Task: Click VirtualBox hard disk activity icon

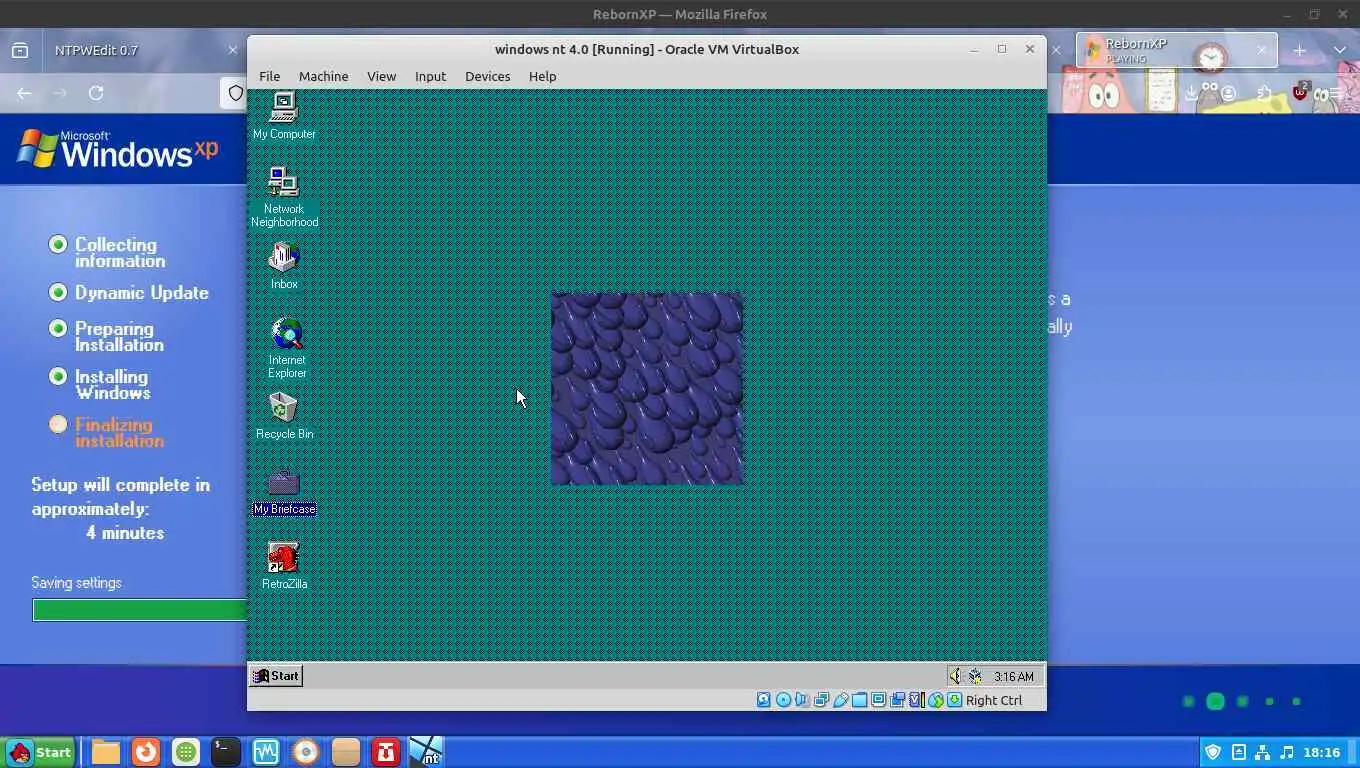Action: coord(764,700)
